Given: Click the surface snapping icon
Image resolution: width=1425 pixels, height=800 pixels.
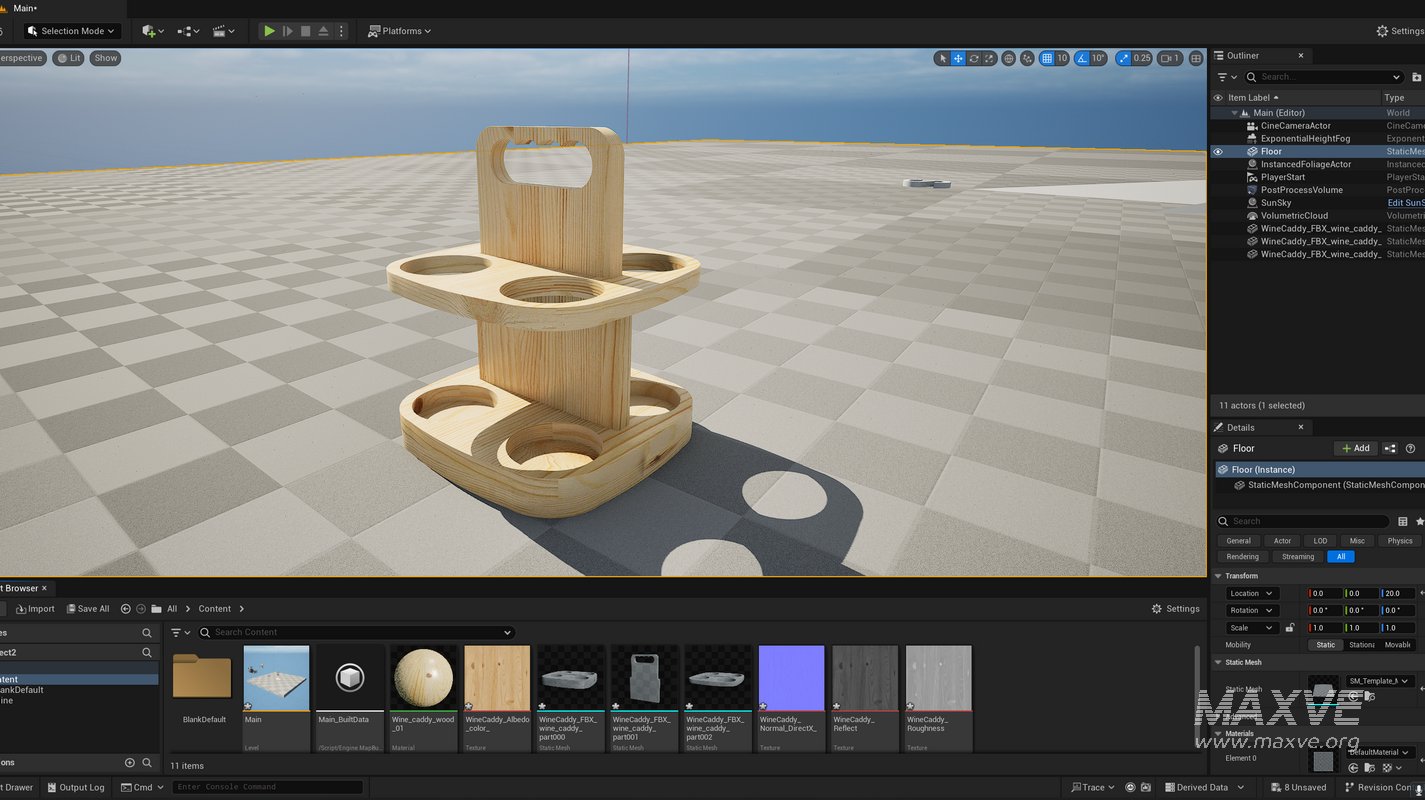Looking at the screenshot, I should (x=1026, y=58).
